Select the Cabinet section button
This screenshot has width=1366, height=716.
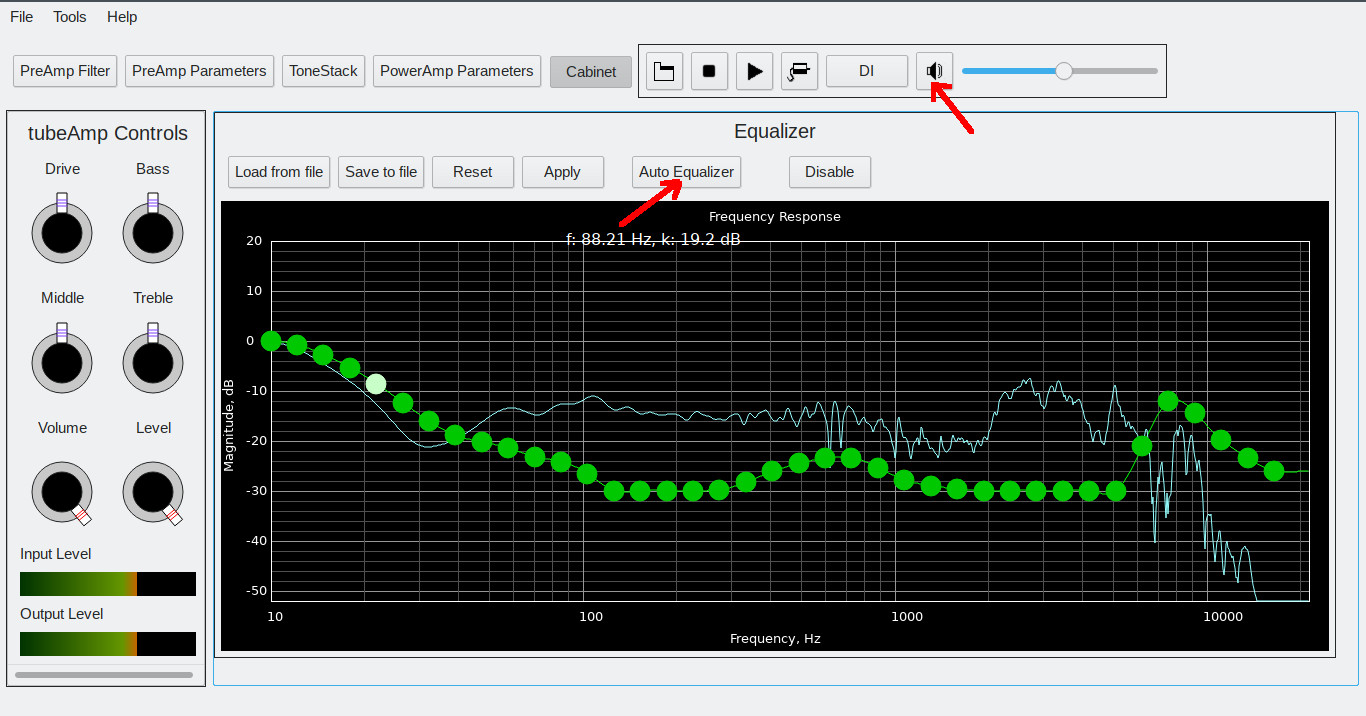[591, 71]
